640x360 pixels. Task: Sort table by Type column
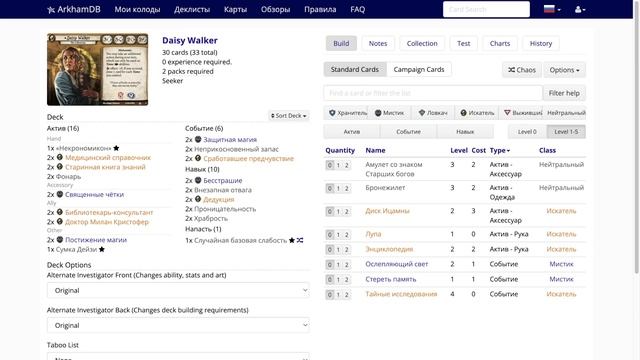pyautogui.click(x=500, y=150)
